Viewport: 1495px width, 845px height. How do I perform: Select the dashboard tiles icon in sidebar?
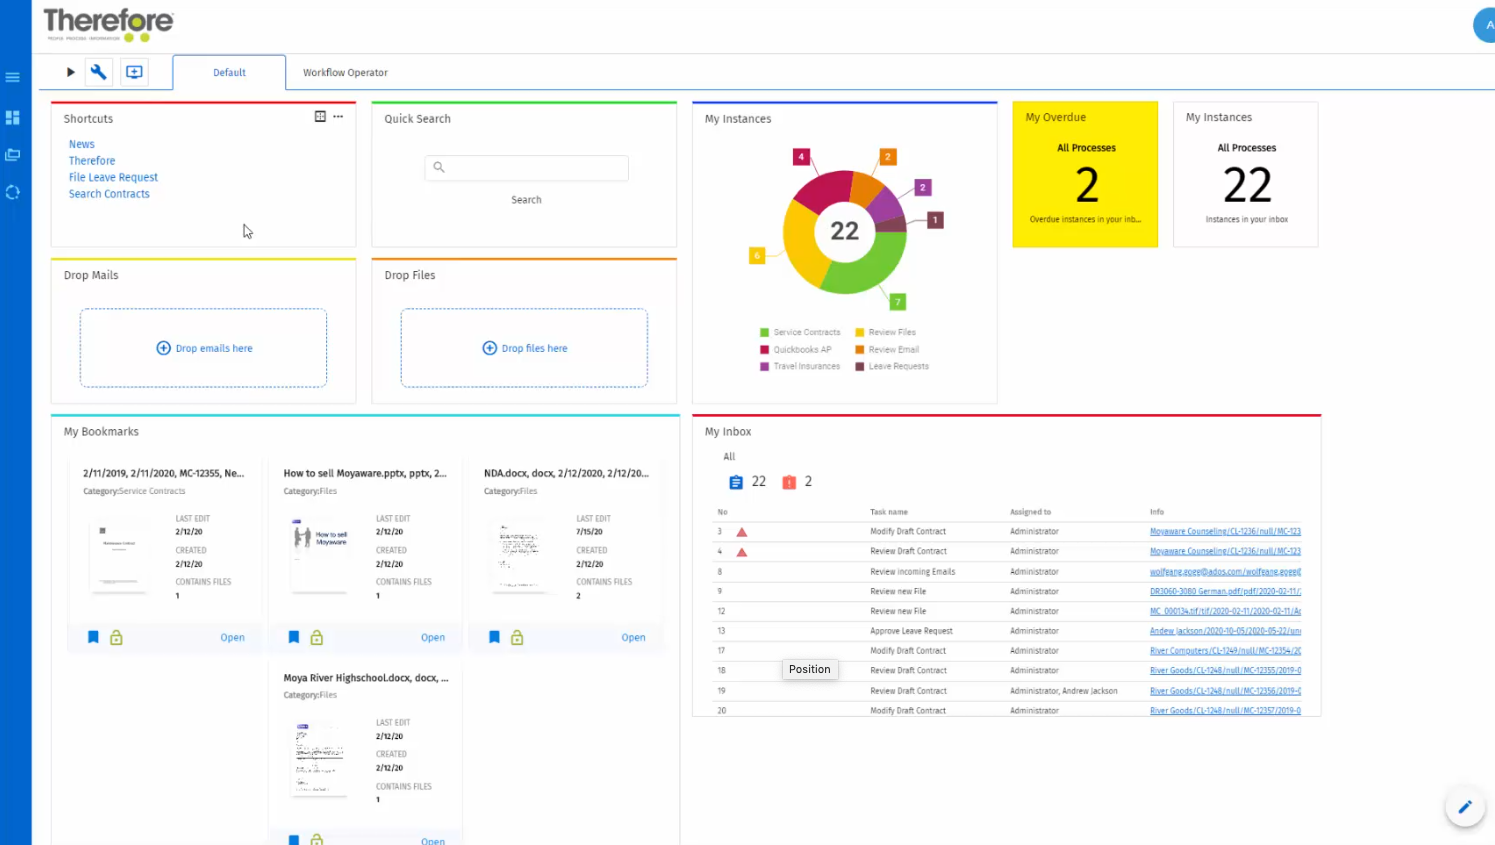13,117
